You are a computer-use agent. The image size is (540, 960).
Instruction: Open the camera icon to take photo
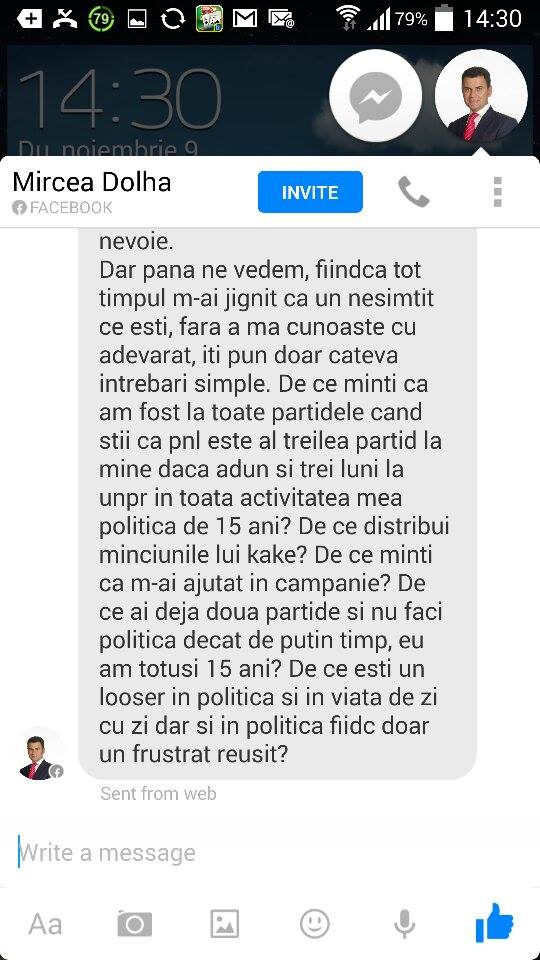(x=135, y=923)
